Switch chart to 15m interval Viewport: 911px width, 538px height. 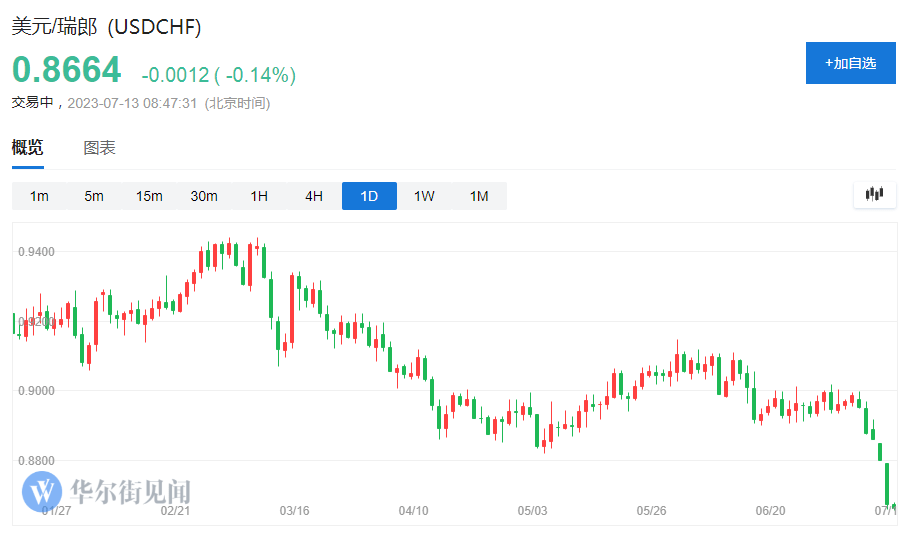tap(149, 196)
